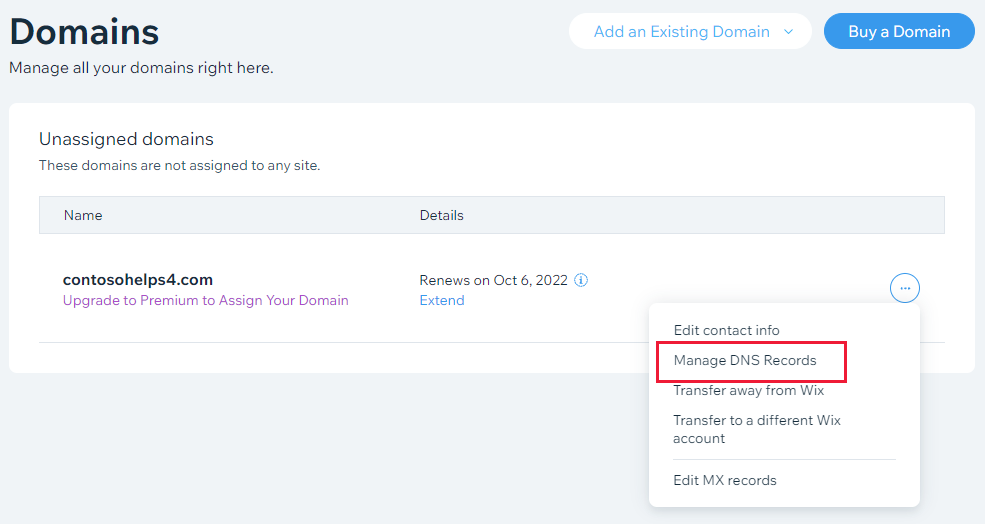Screen dimensions: 985x524
Task: Click 'These domains are not assigned' description
Action: tap(179, 165)
